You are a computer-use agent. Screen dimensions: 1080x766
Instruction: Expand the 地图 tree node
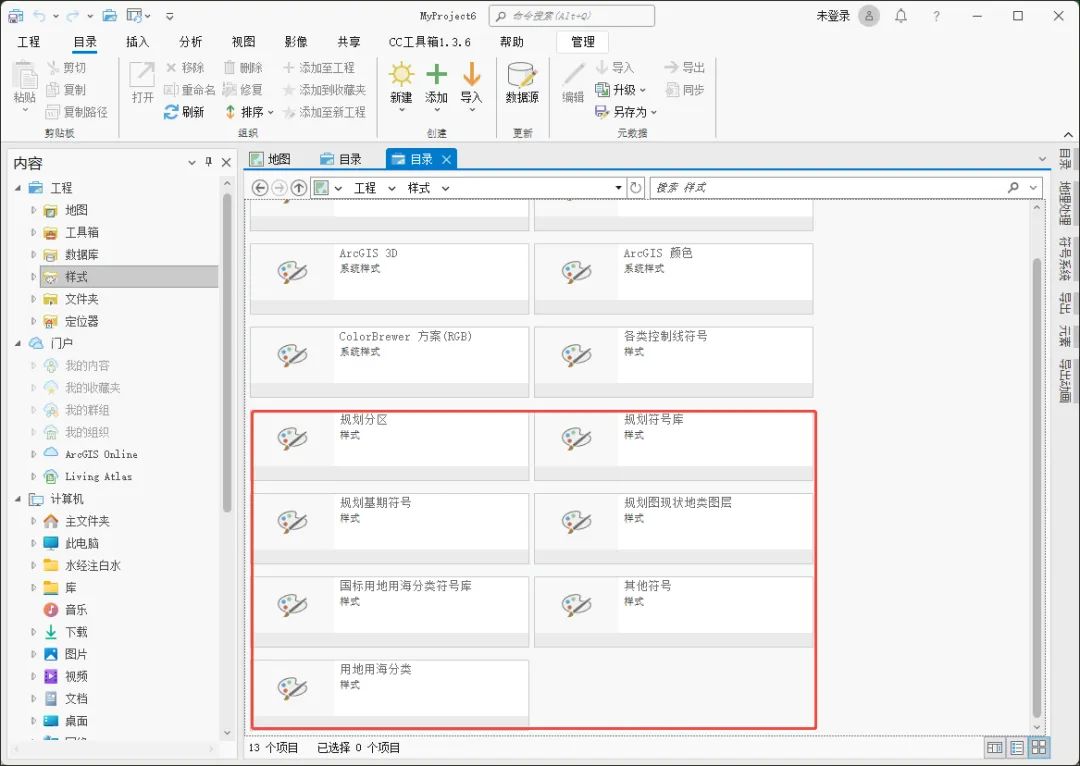(x=33, y=210)
